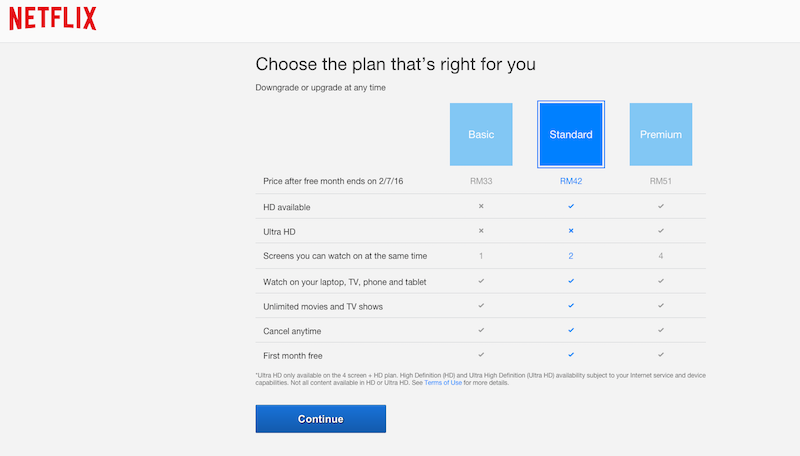This screenshot has height=456, width=800.
Task: Click the RM51 Premium price
Action: [x=660, y=181]
